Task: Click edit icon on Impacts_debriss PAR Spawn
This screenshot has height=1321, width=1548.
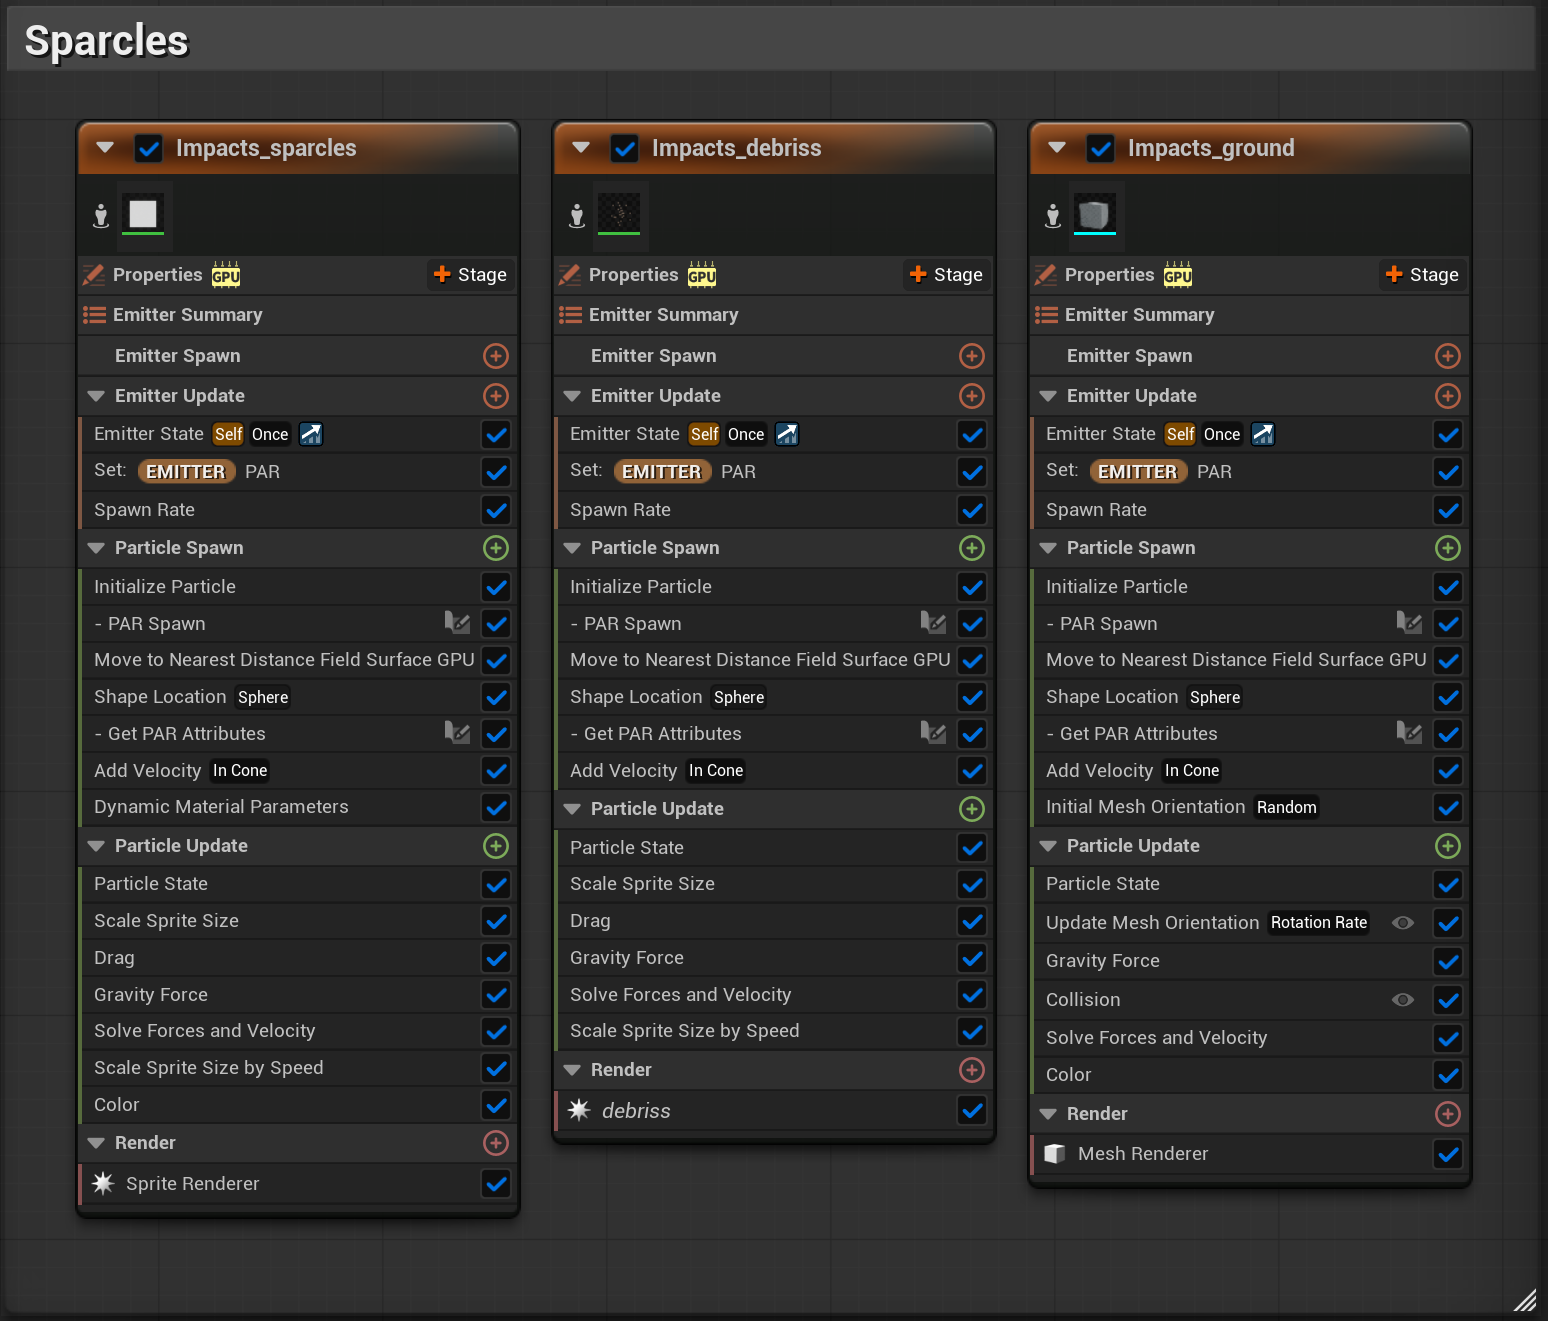Action: point(933,623)
